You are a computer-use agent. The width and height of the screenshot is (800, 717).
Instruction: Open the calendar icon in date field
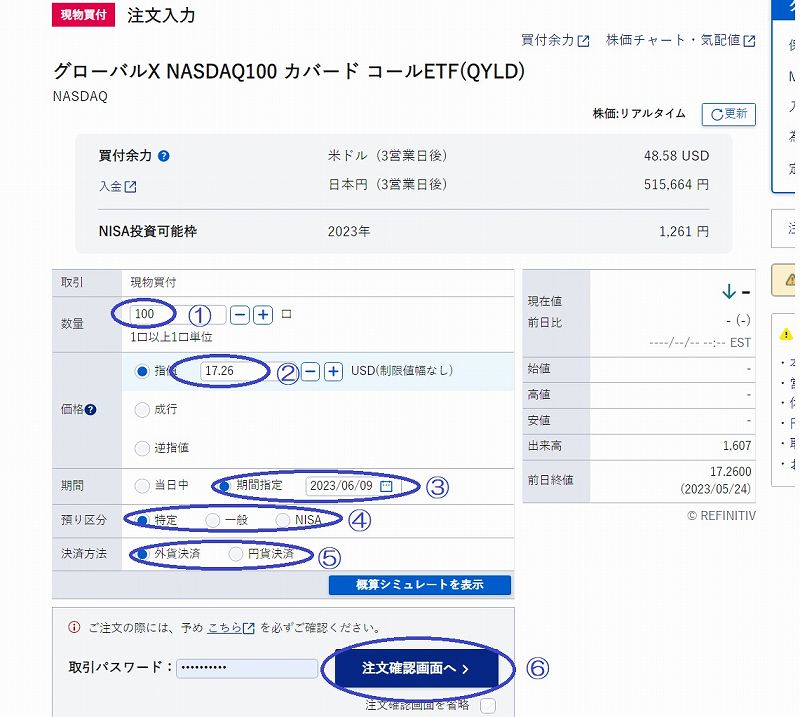[x=386, y=486]
